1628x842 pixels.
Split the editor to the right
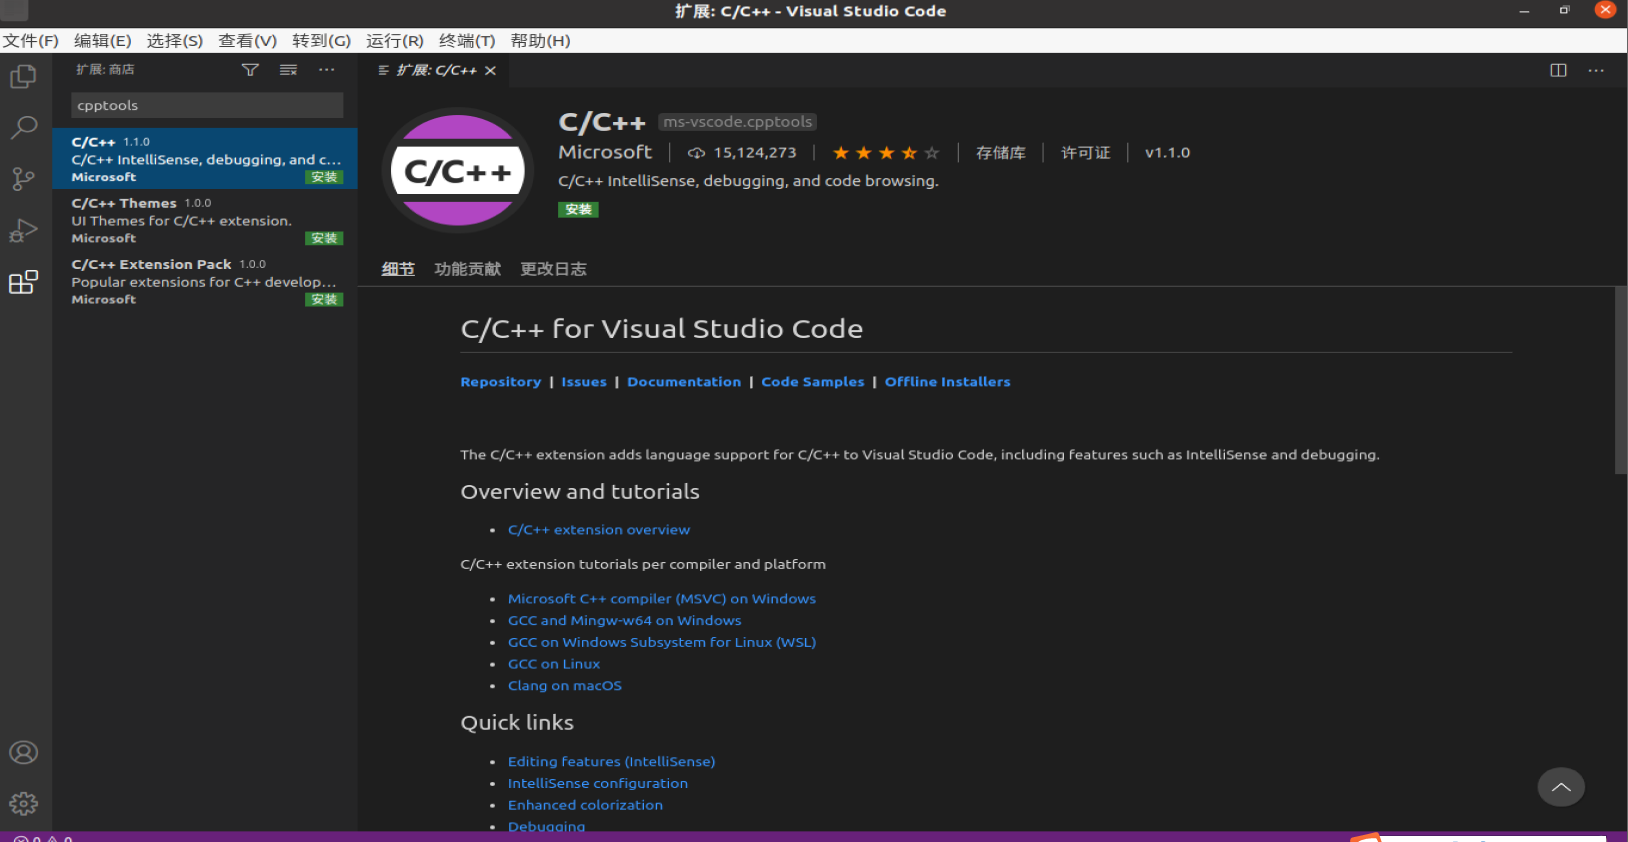click(1558, 70)
